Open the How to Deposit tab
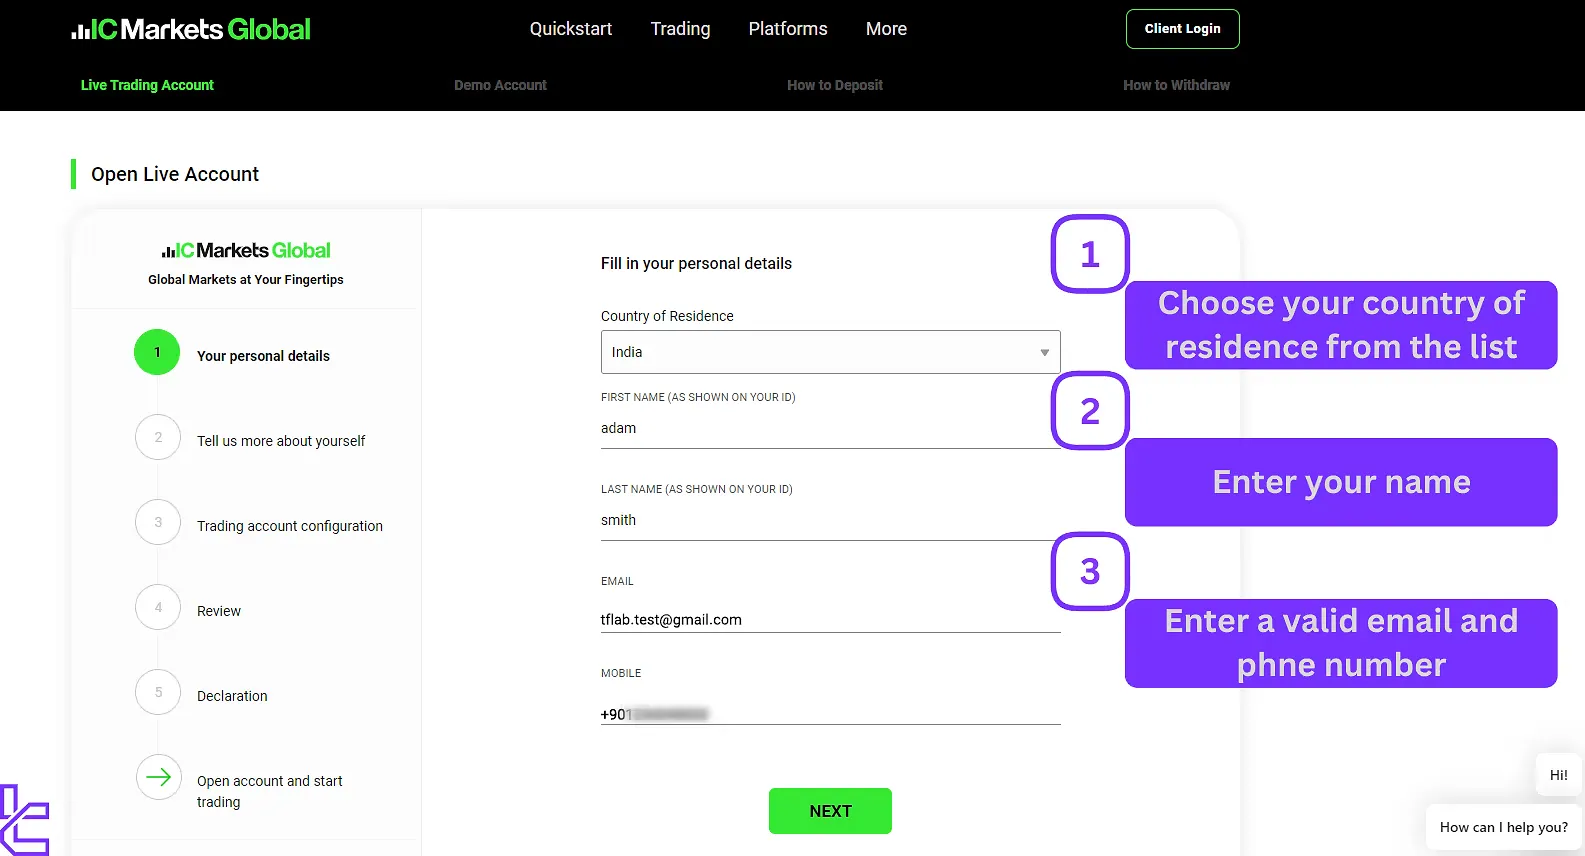The height and width of the screenshot is (856, 1585). click(835, 85)
